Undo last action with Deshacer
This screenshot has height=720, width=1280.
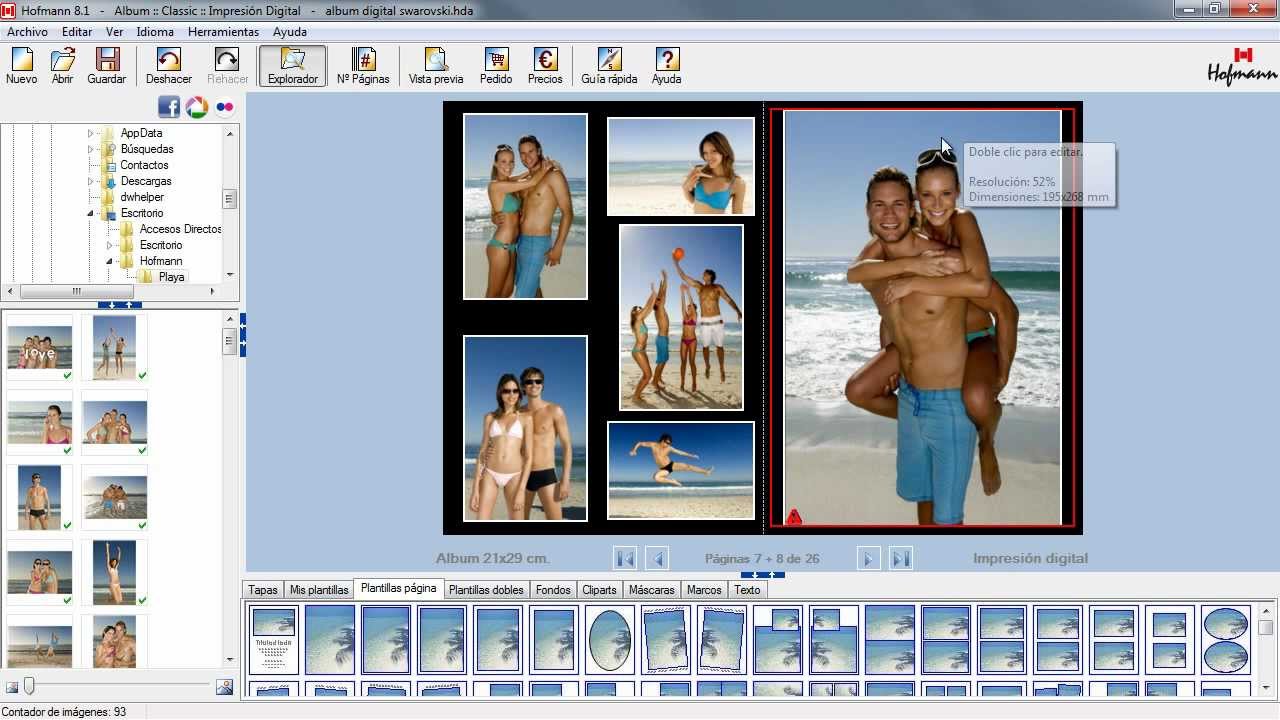click(x=169, y=66)
